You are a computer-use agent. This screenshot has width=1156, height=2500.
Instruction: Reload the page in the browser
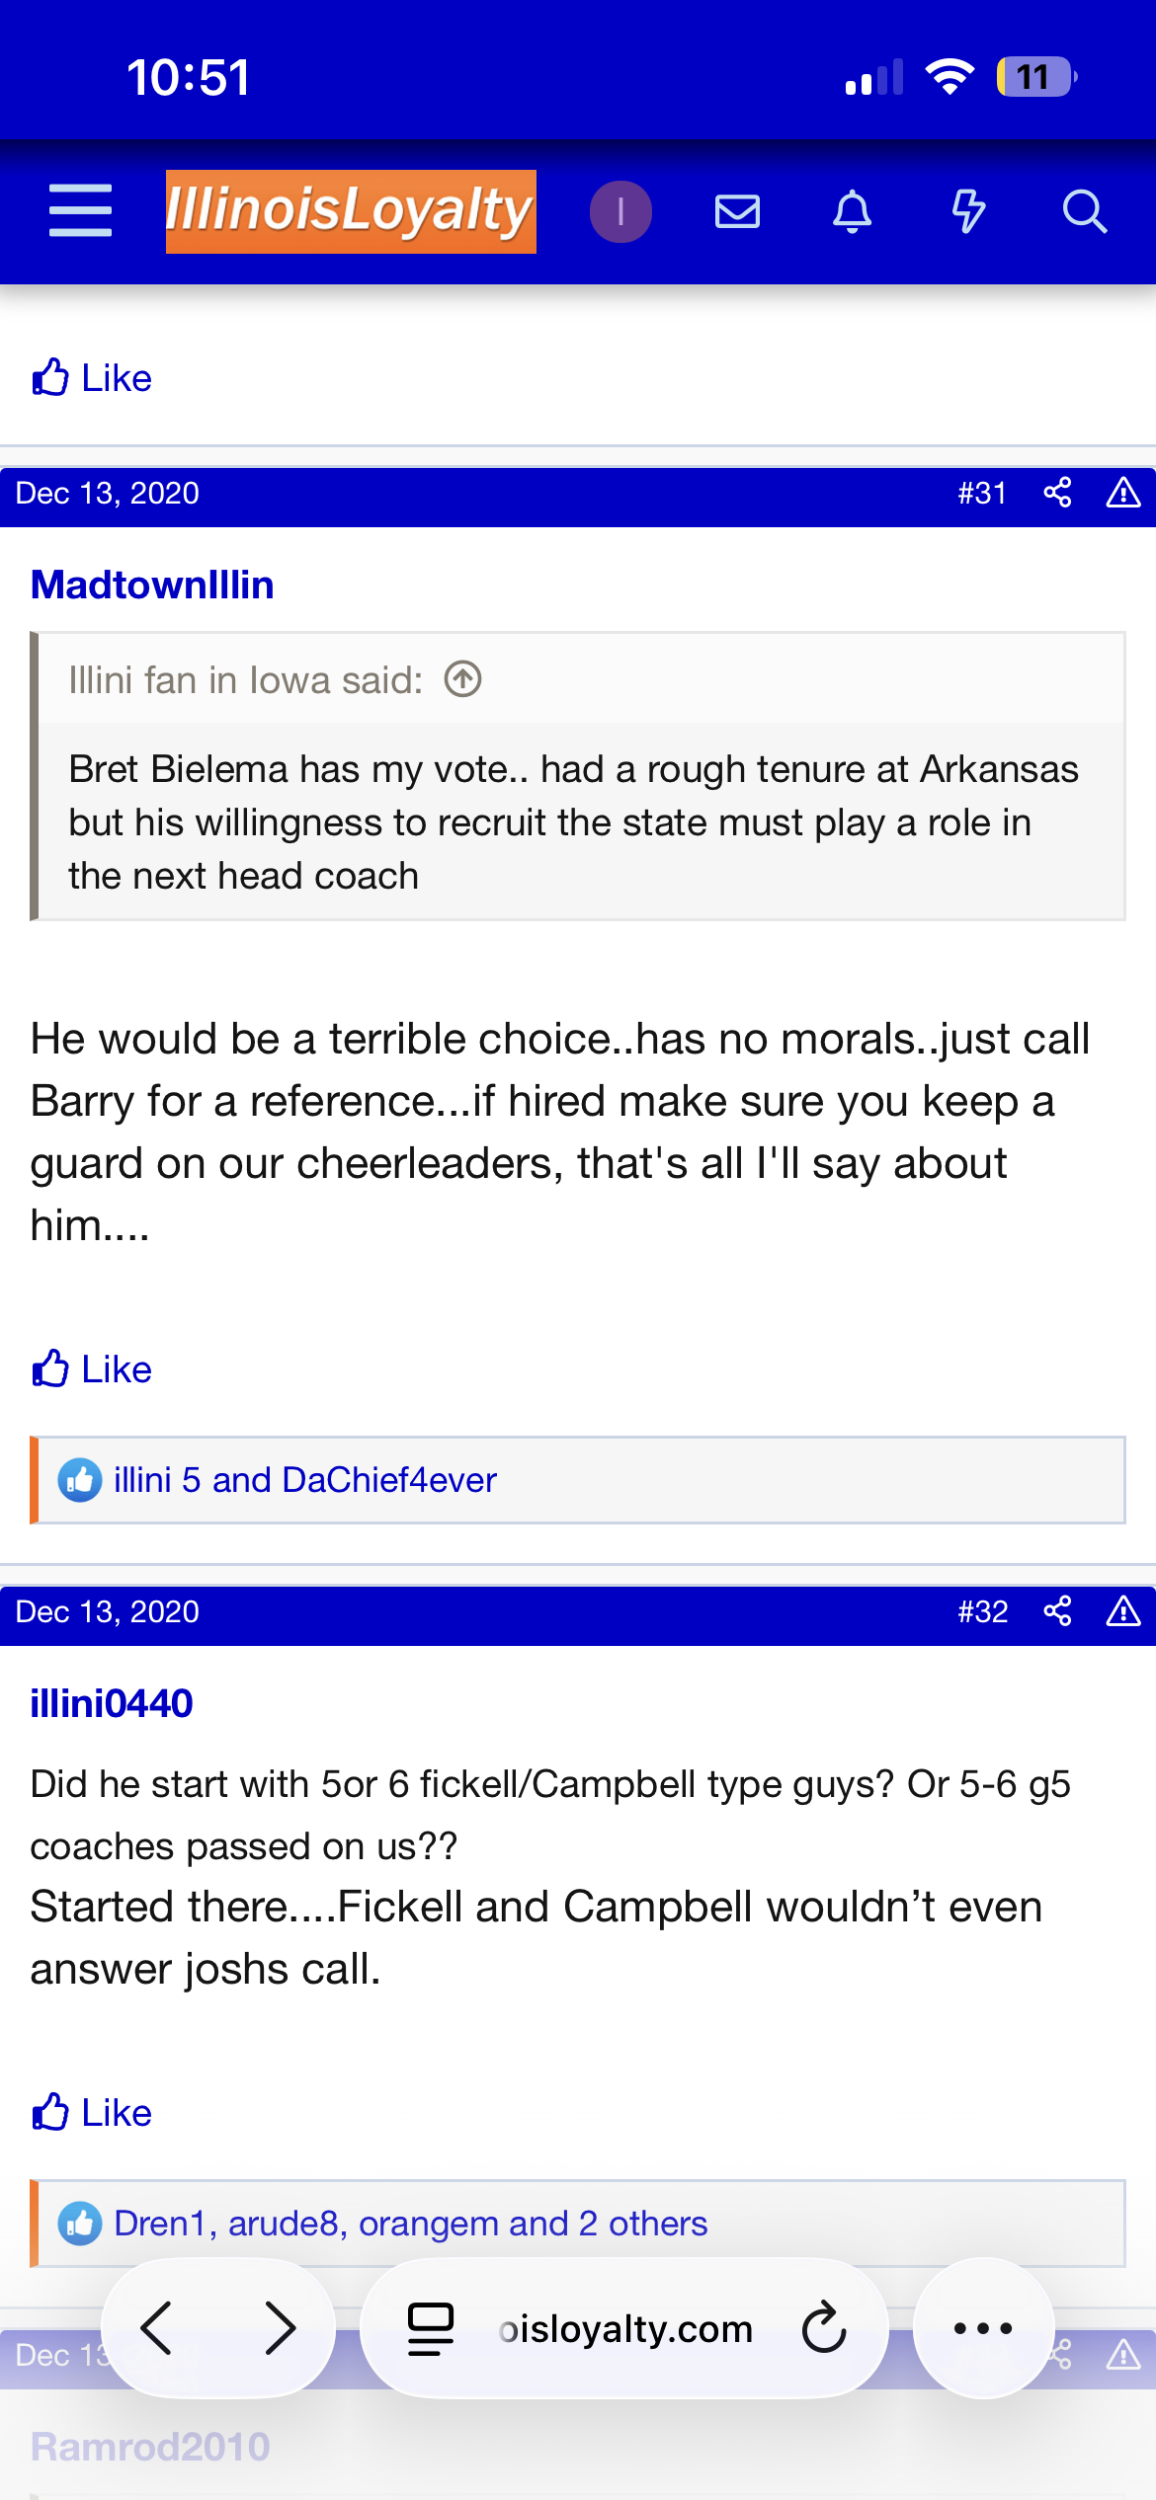(x=824, y=2328)
